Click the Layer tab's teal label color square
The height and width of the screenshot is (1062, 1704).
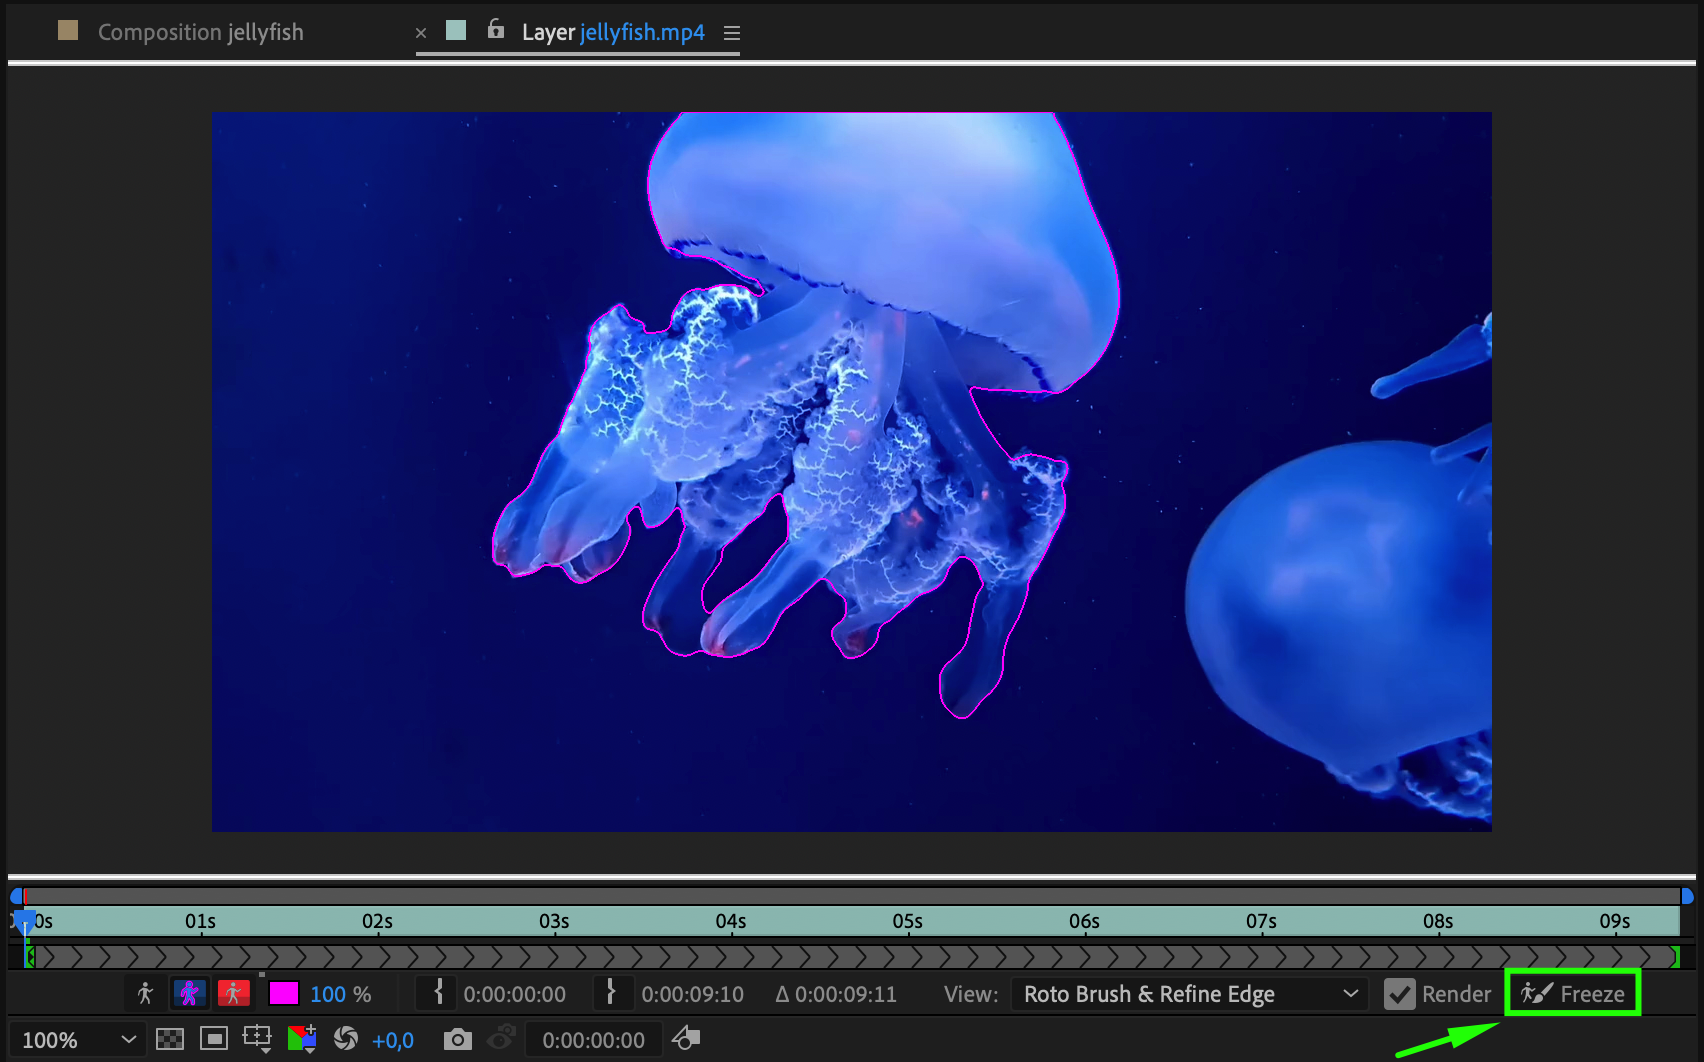[456, 30]
